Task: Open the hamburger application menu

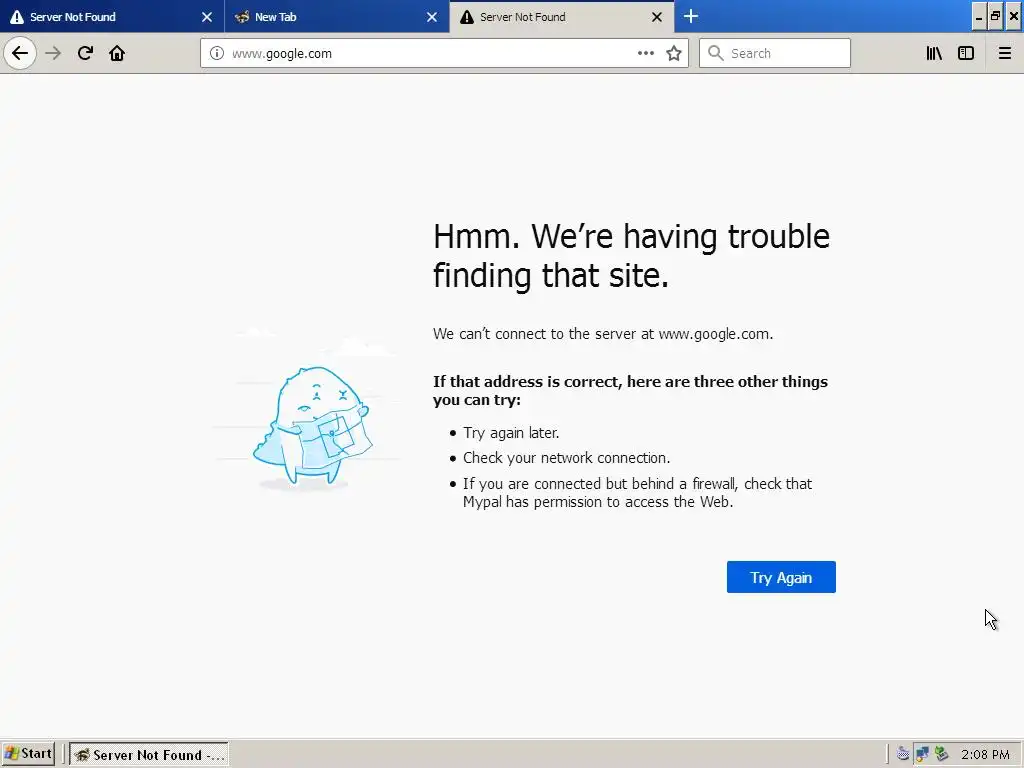Action: (1004, 53)
